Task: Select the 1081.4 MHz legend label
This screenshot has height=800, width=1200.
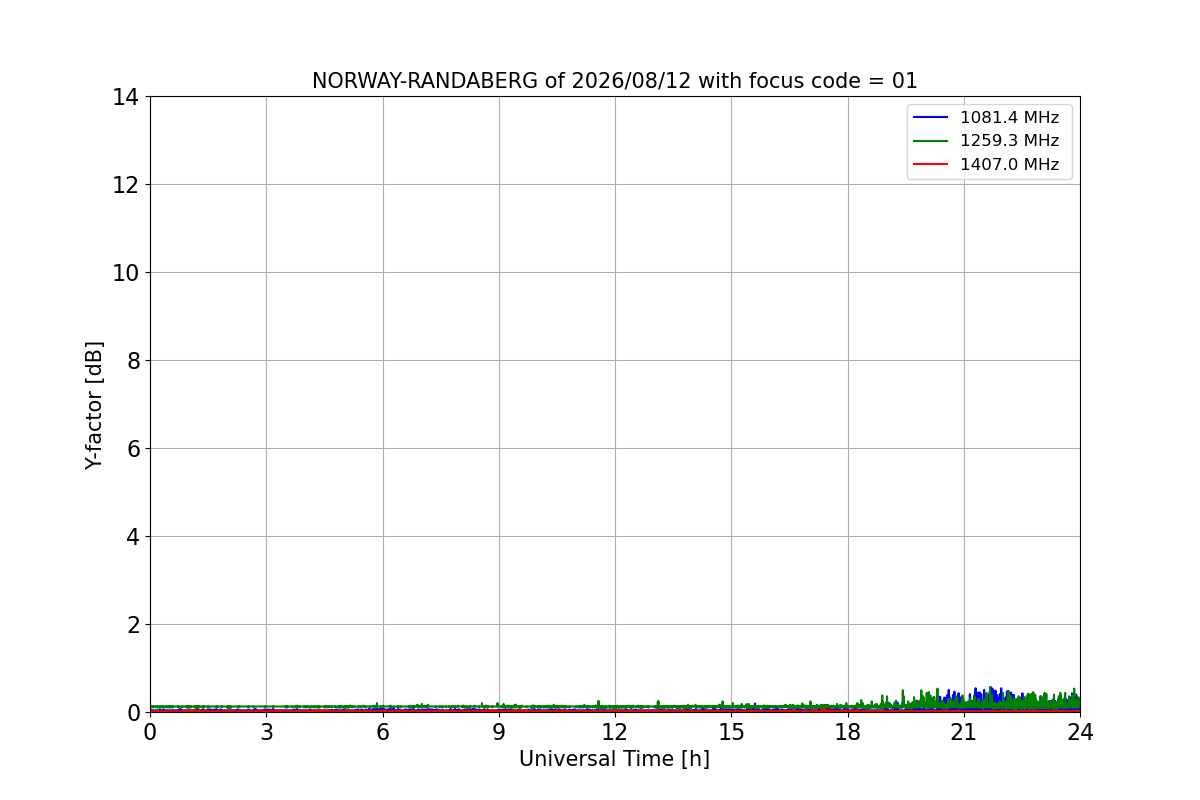Action: [1009, 117]
